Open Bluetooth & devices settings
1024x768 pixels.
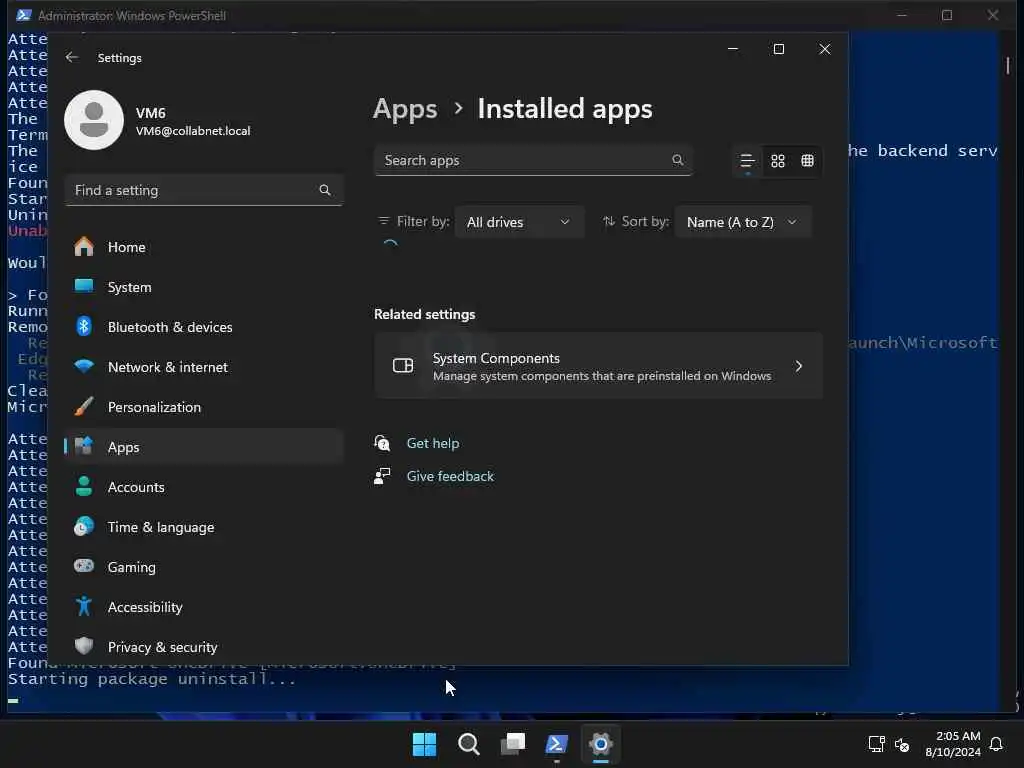pos(204,327)
